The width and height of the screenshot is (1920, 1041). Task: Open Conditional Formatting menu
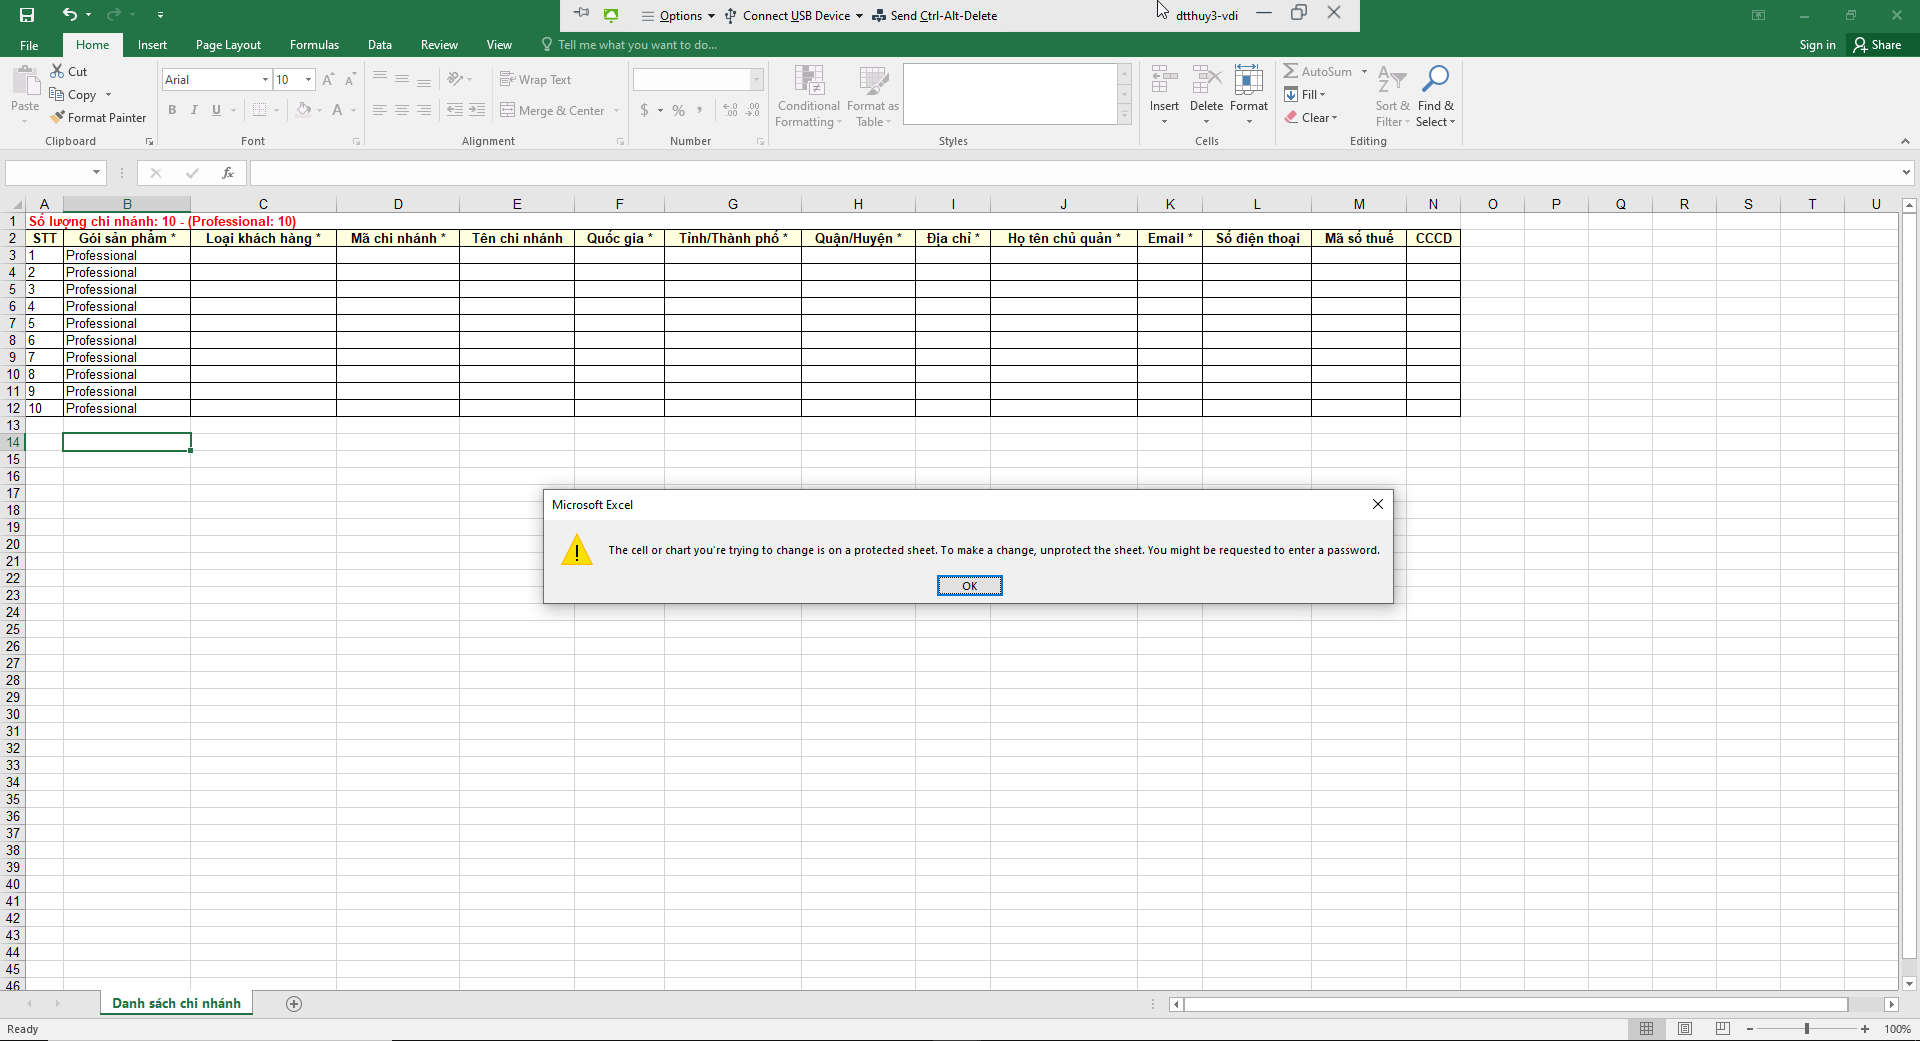809,96
